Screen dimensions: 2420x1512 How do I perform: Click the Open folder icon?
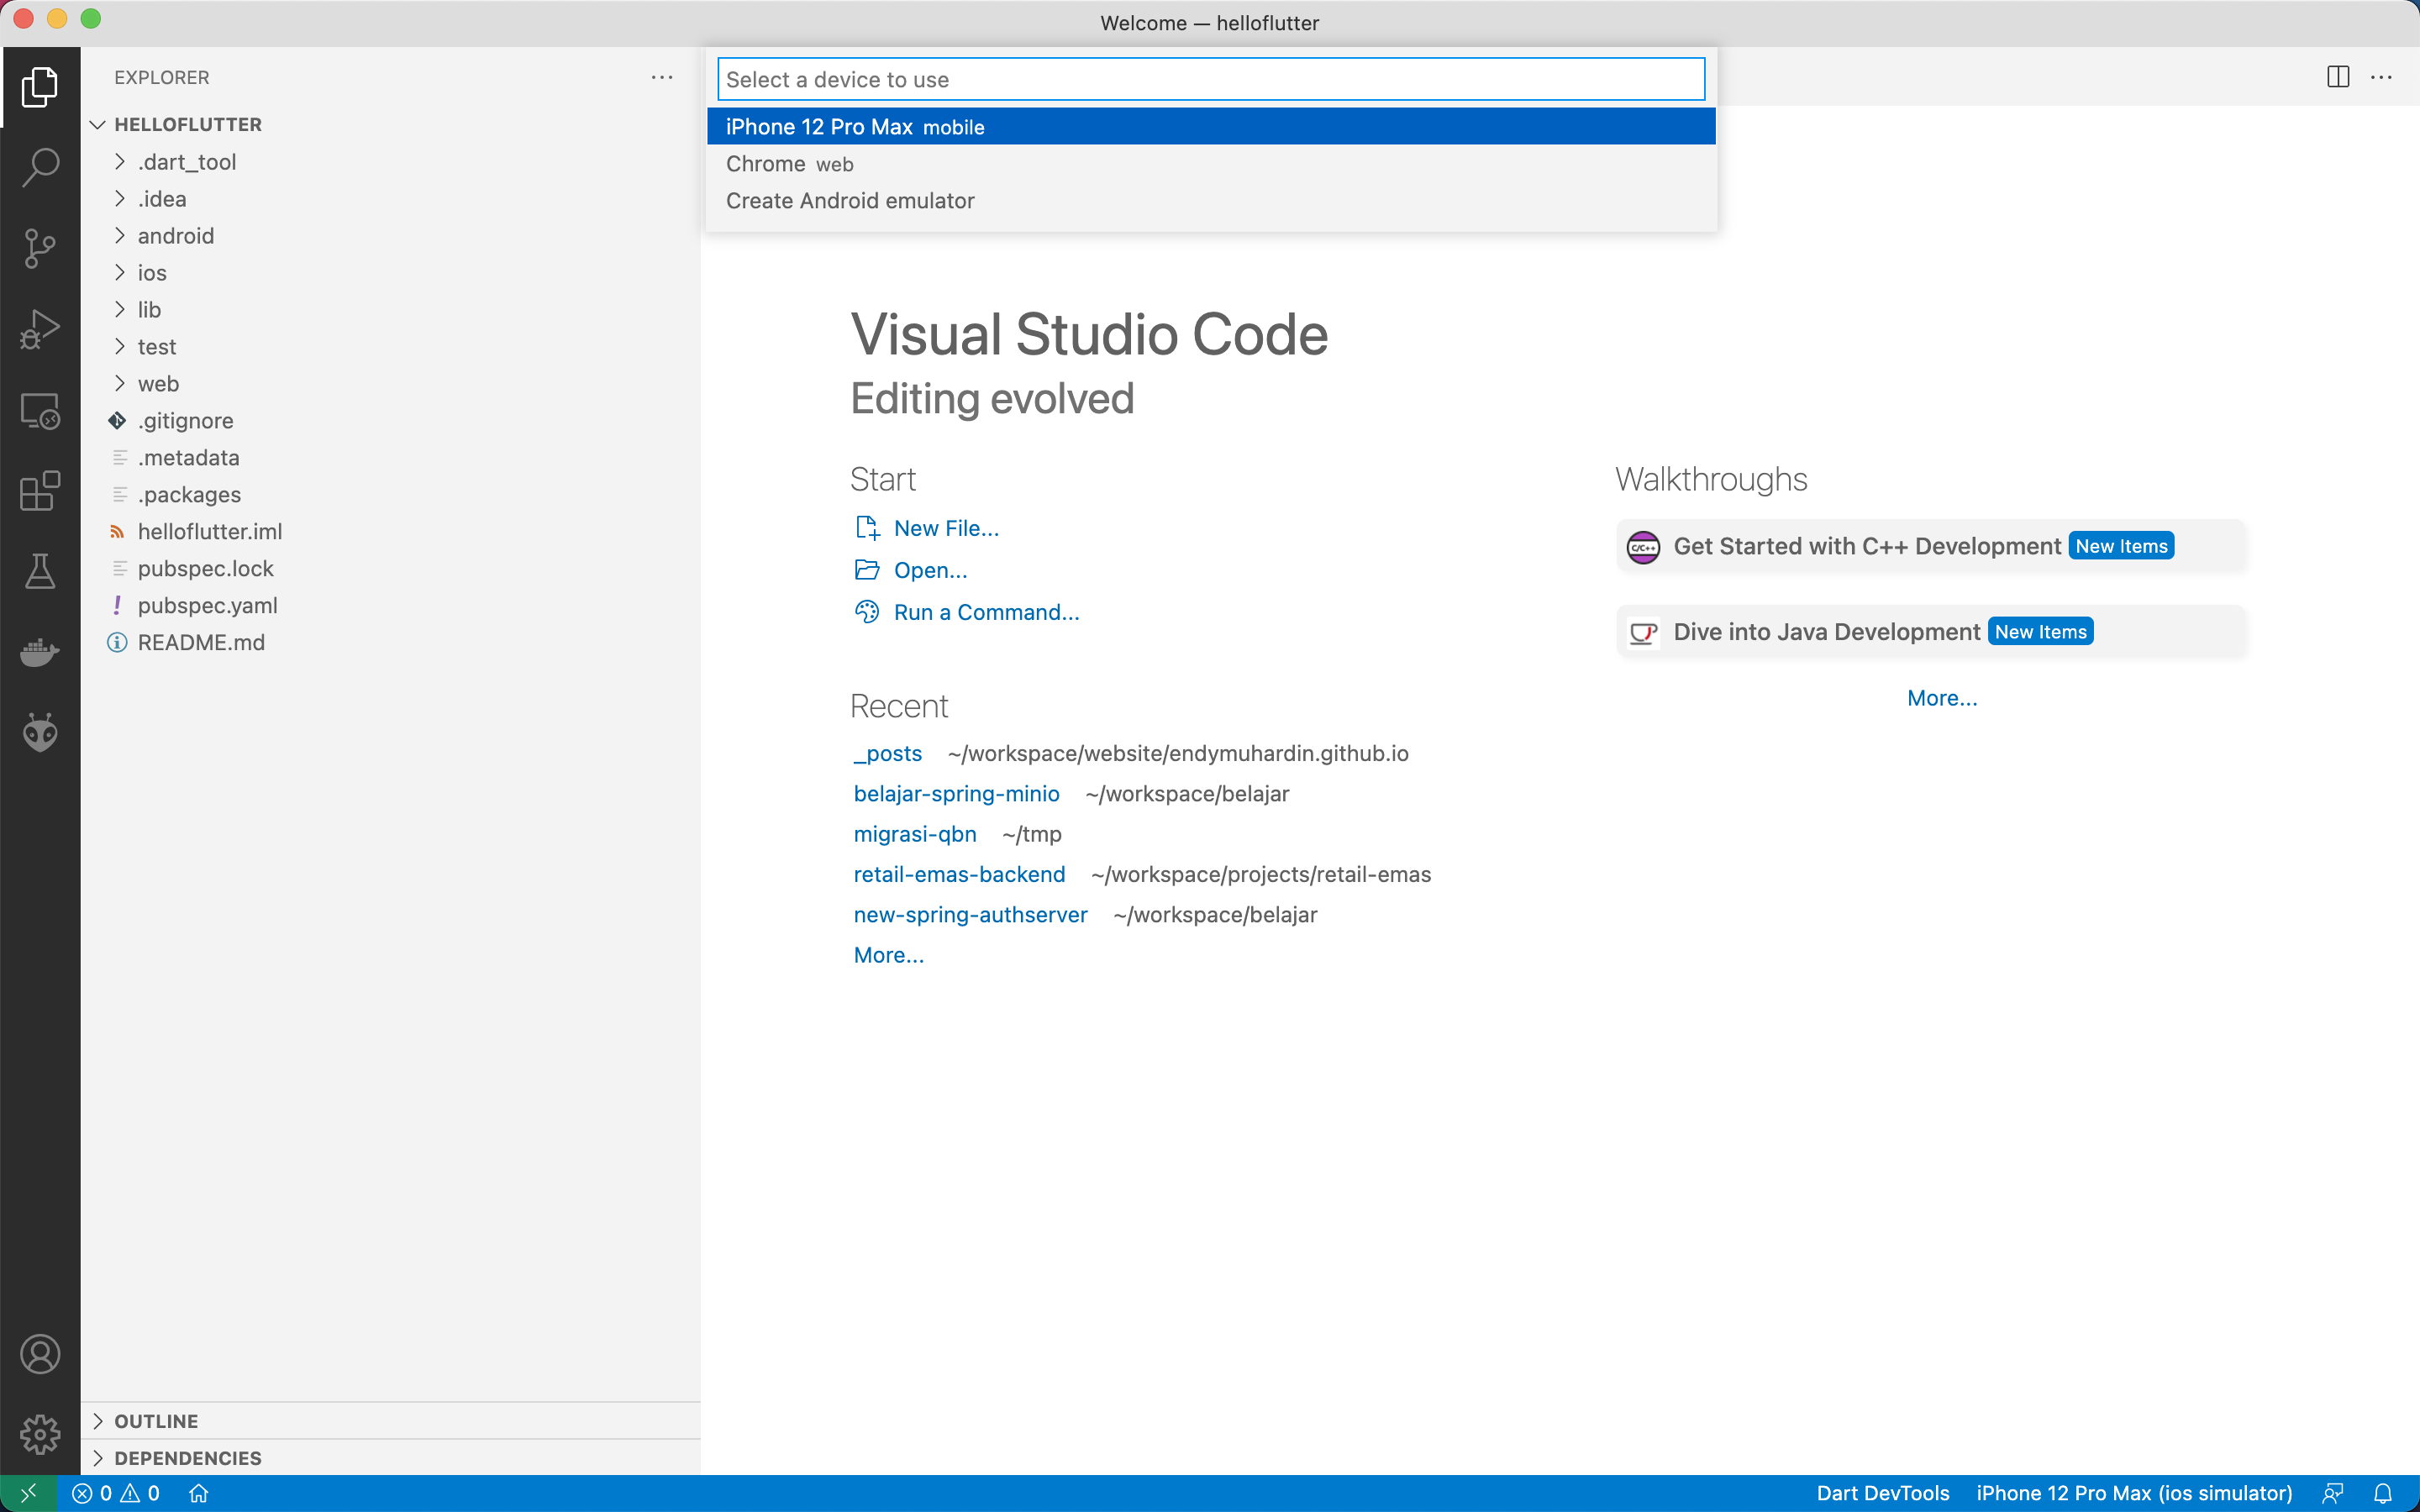pos(867,570)
